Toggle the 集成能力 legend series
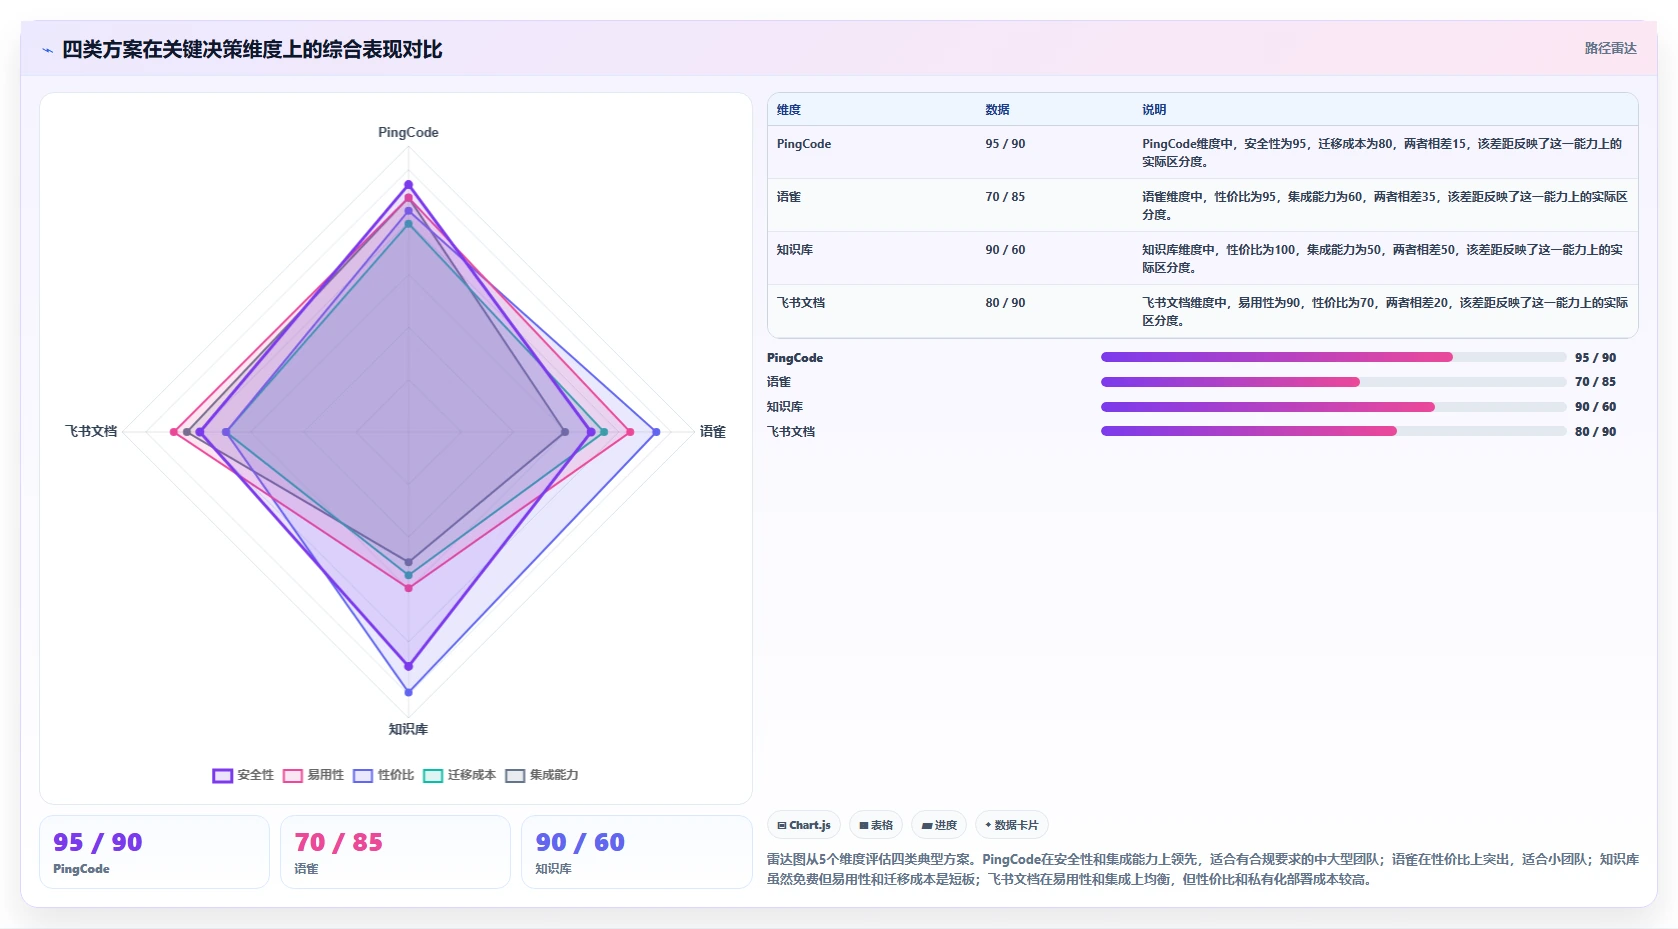The image size is (1678, 929). click(542, 775)
